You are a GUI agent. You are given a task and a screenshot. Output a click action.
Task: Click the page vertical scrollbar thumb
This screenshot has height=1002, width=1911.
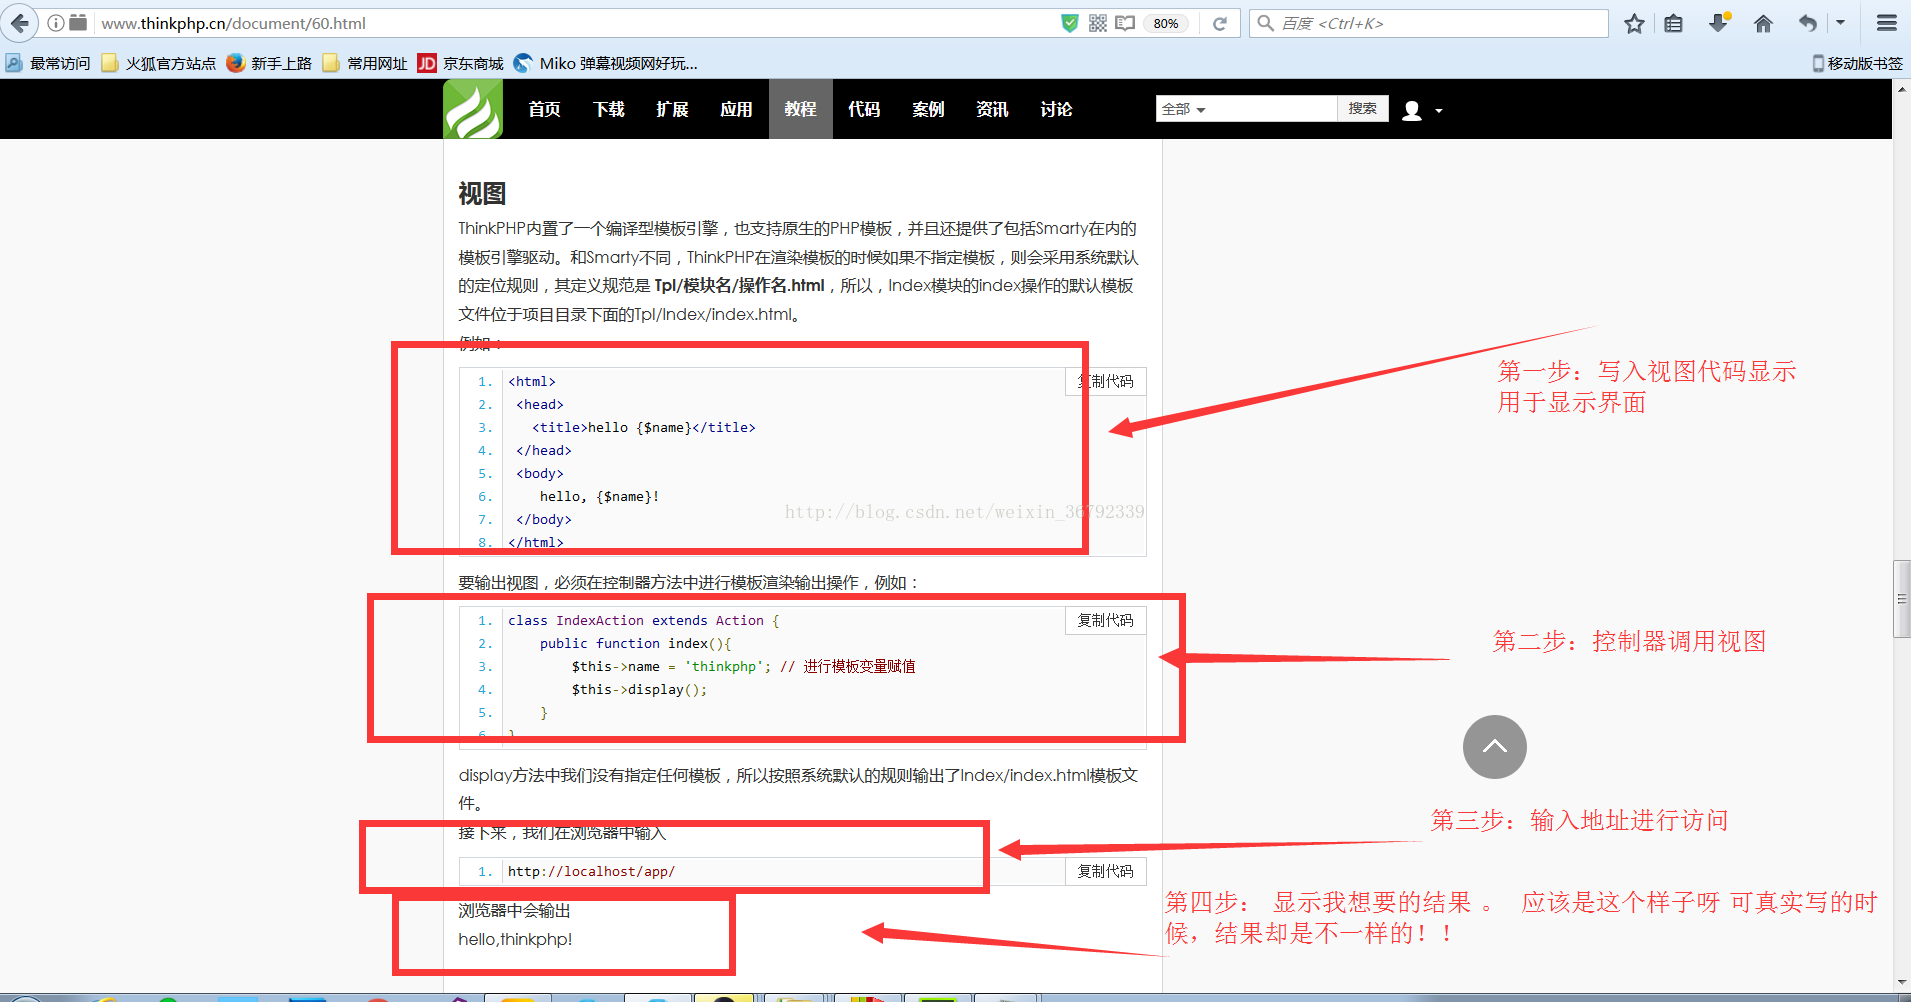tap(1902, 599)
